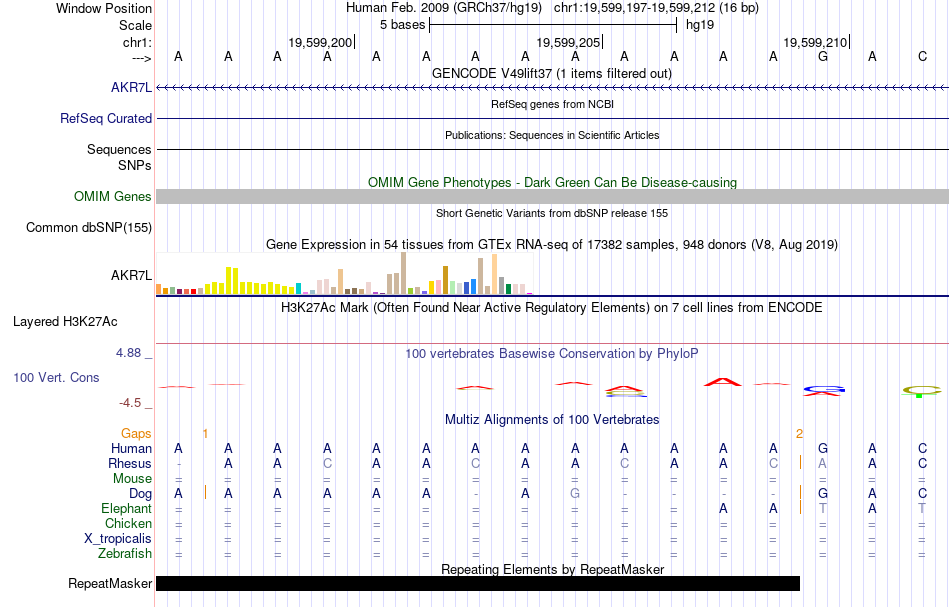Click the -4.5 lower conservation axis value
Viewport: 950px width, 607px height.
click(130, 403)
